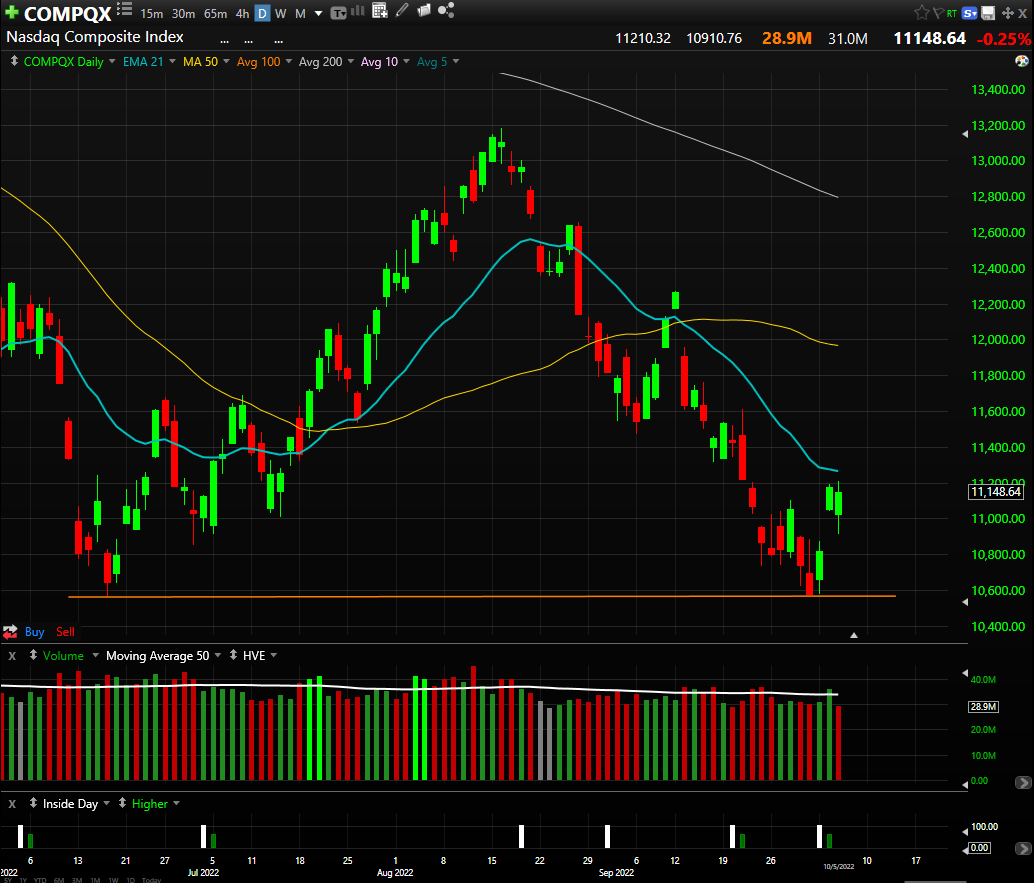This screenshot has width=1034, height=883.
Task: Expand Moving Average 50 dropdown arrow
Action: click(x=218, y=655)
